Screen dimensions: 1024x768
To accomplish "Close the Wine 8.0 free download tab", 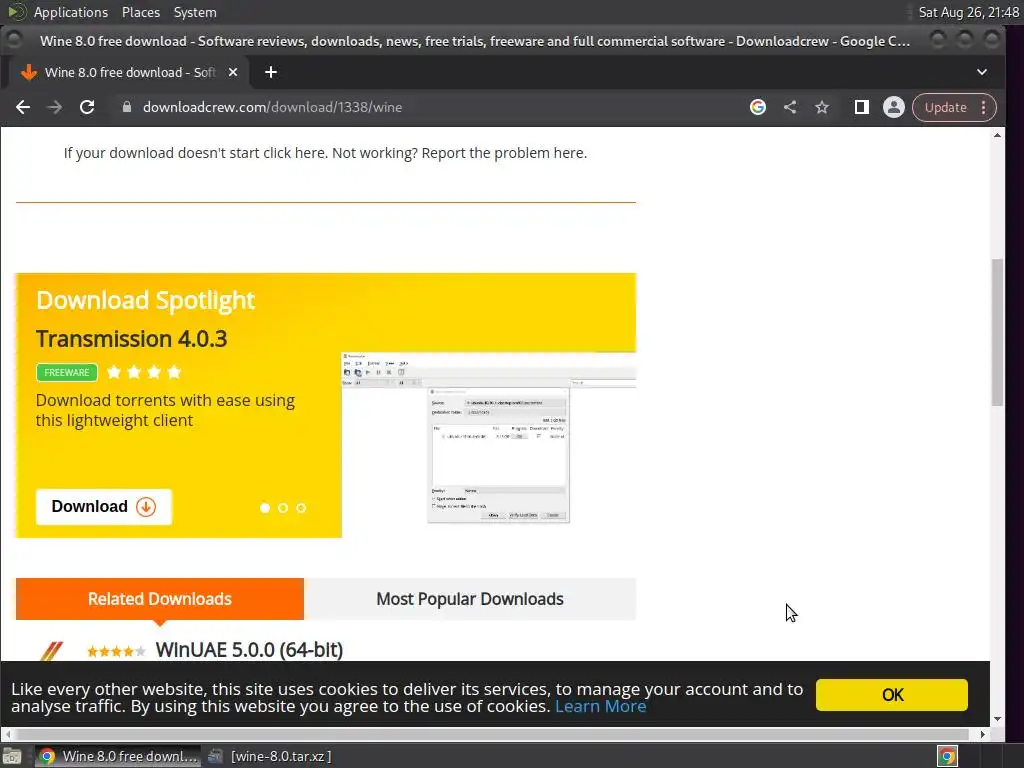I will (232, 72).
